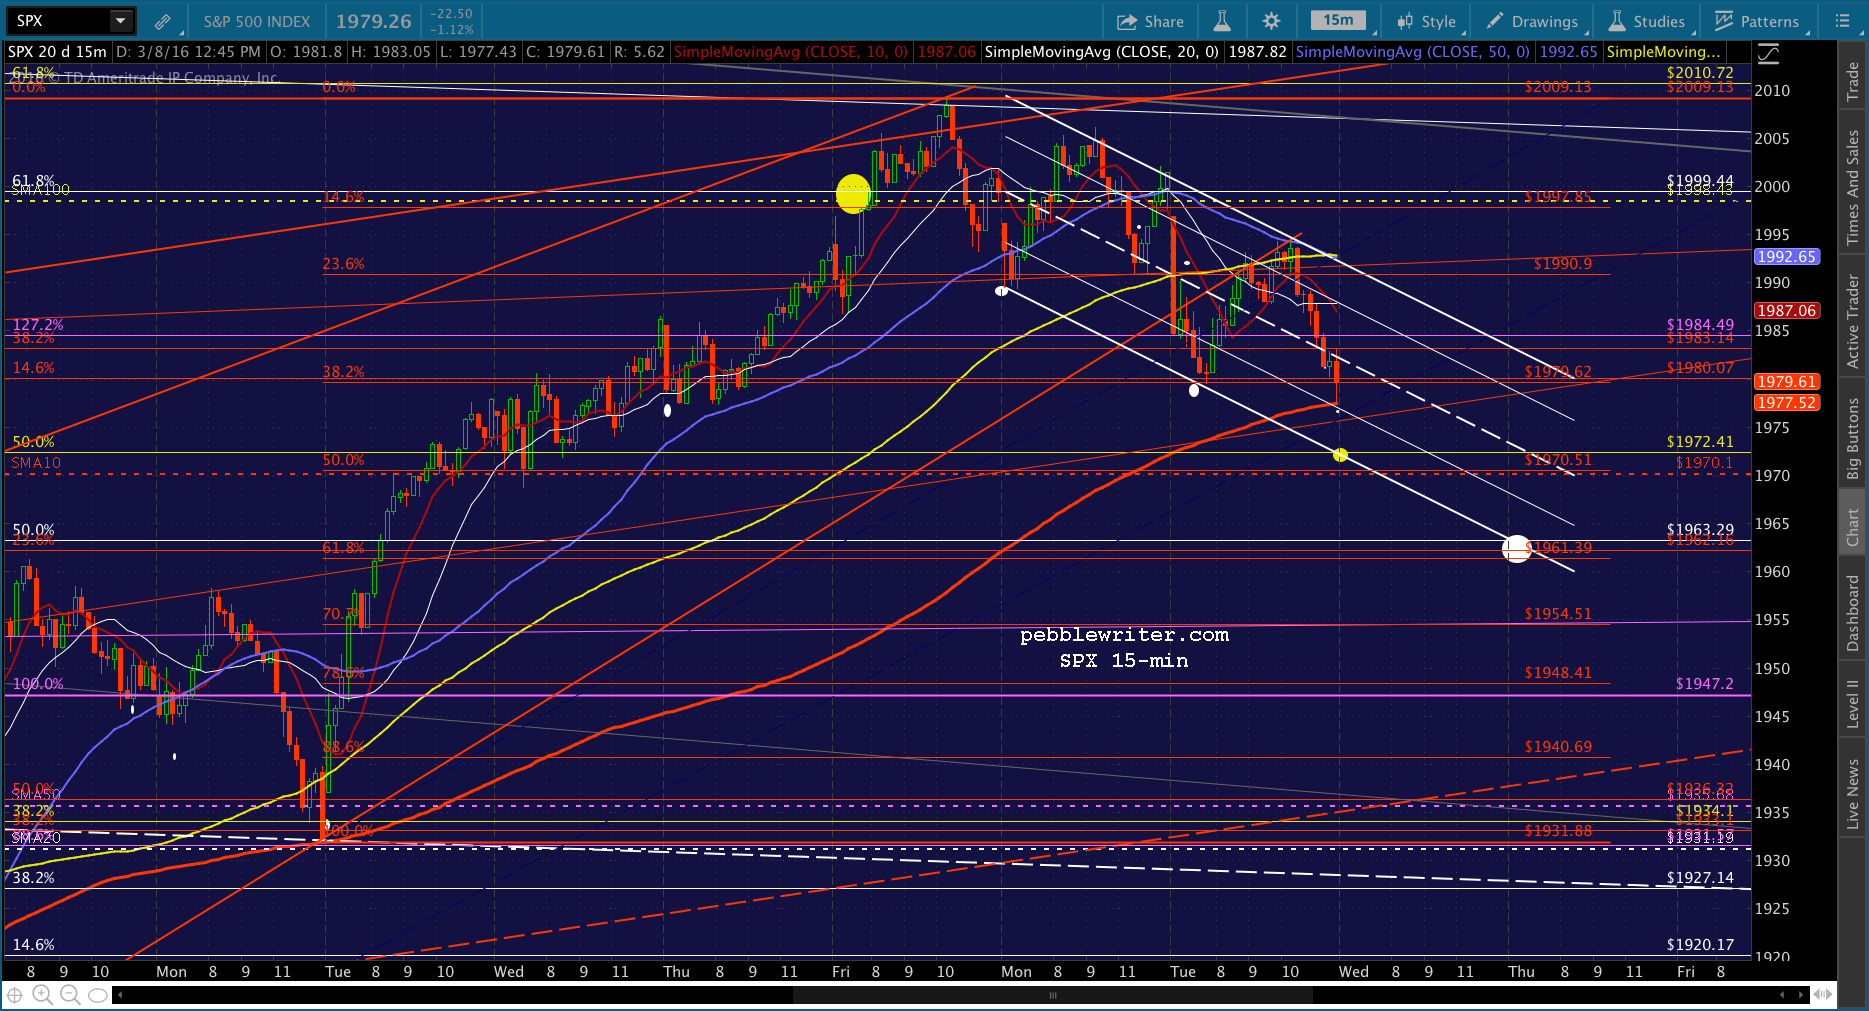
Task: Click the horizontal scrollbar thumb
Action: (x=1052, y=995)
